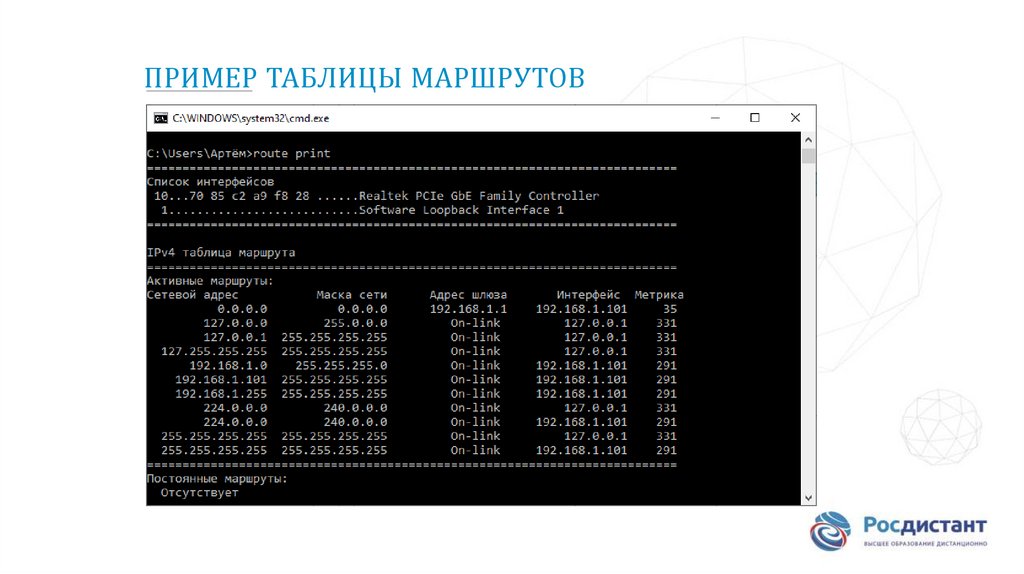Click the Постоянные маршруты: label

217,479
